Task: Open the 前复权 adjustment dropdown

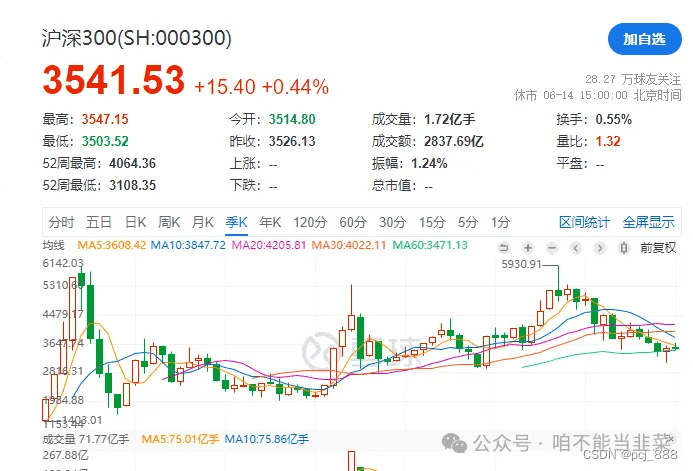Action: tap(658, 247)
